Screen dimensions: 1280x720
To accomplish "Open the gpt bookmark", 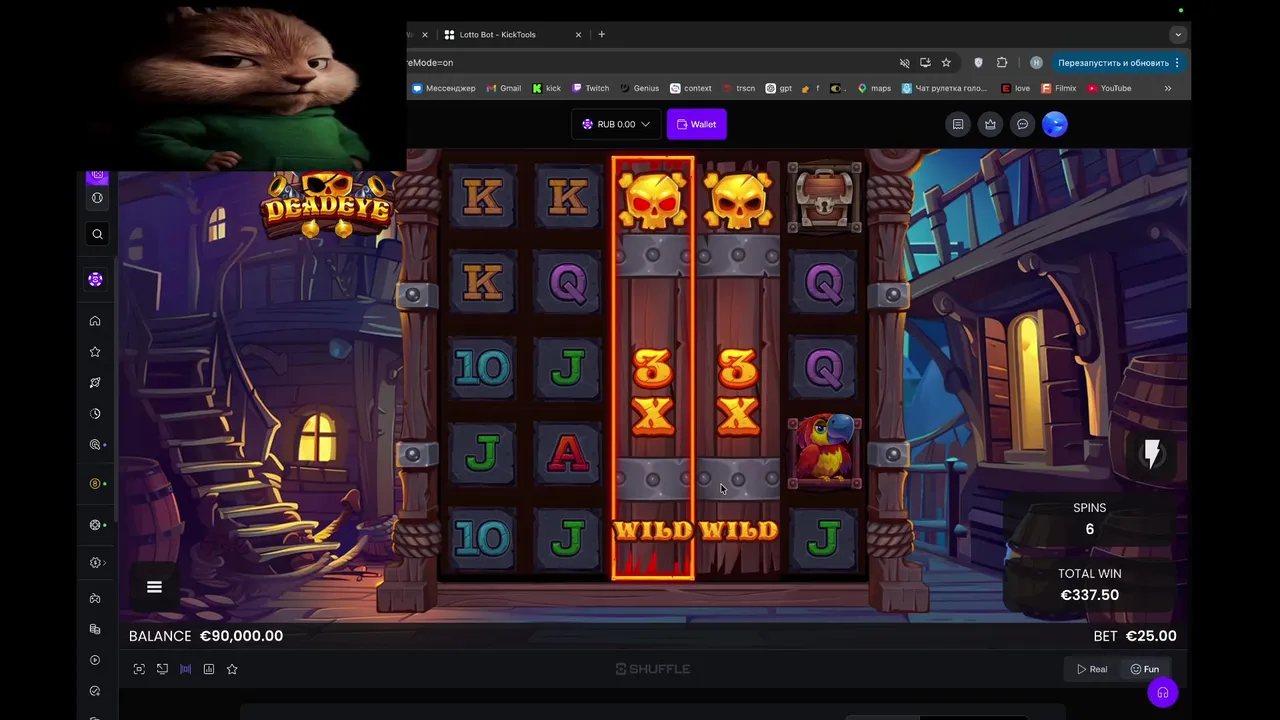I will [x=779, y=88].
